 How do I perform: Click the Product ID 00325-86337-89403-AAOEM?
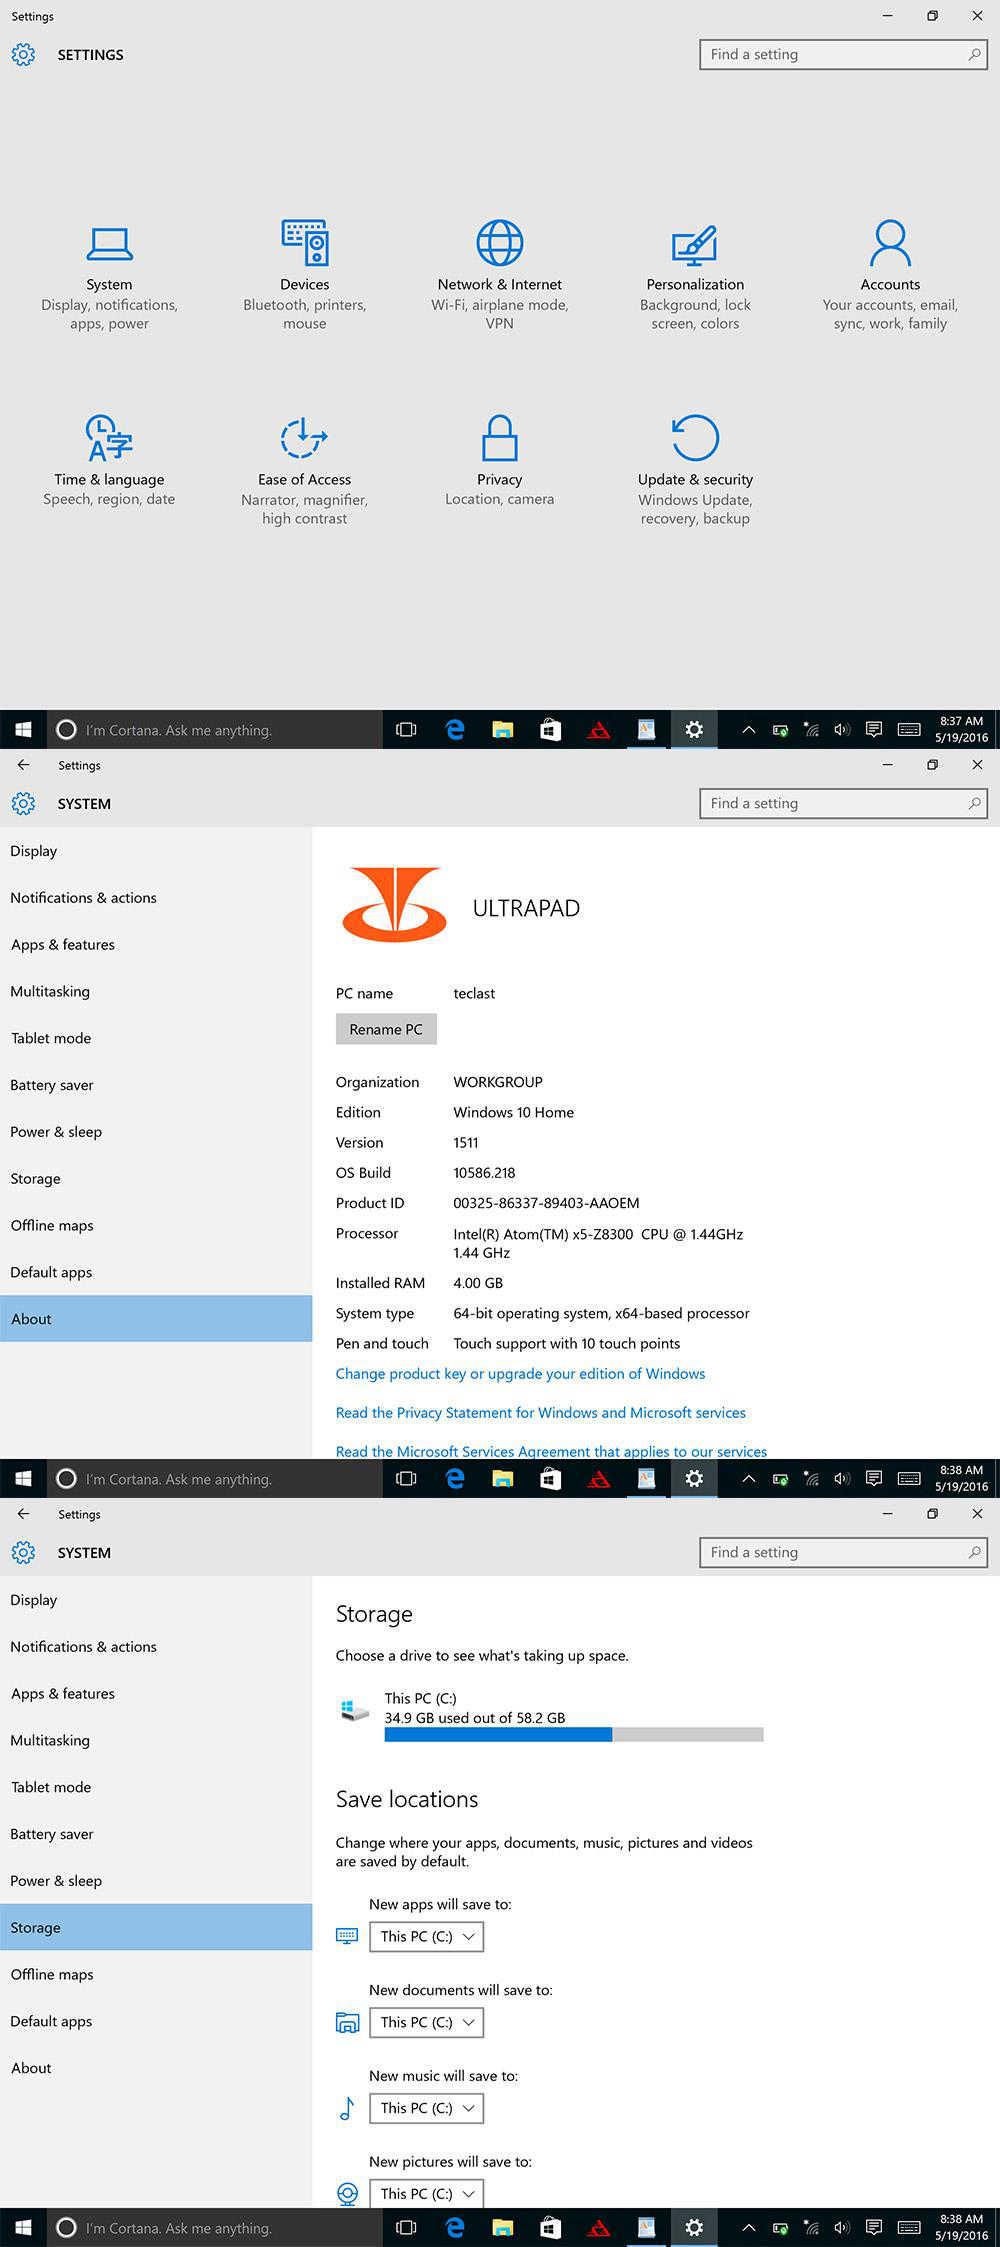[x=546, y=1203]
